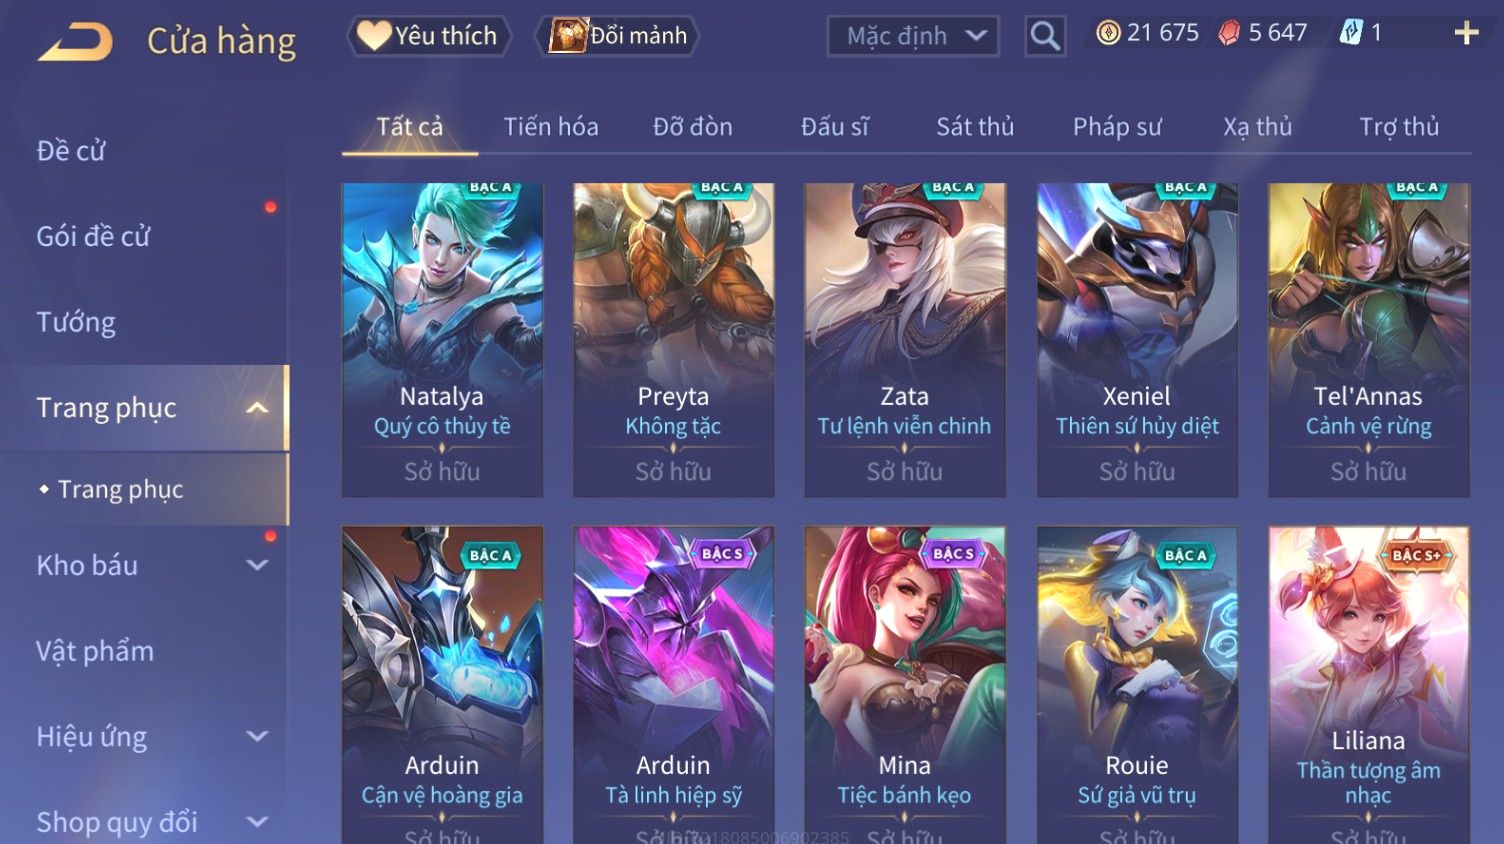1504x844 pixels.
Task: Click the chest icon in Đổi mảnh
Action: pyautogui.click(x=568, y=36)
